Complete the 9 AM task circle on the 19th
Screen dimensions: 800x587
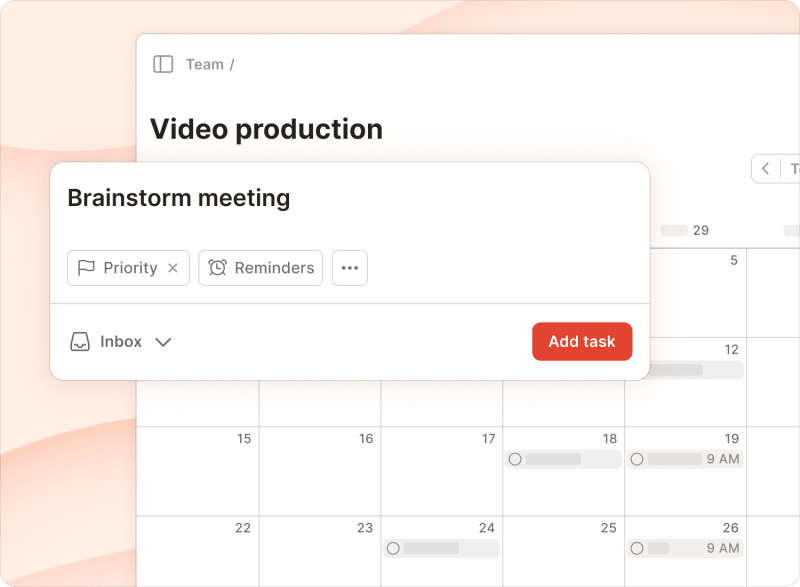[637, 459]
